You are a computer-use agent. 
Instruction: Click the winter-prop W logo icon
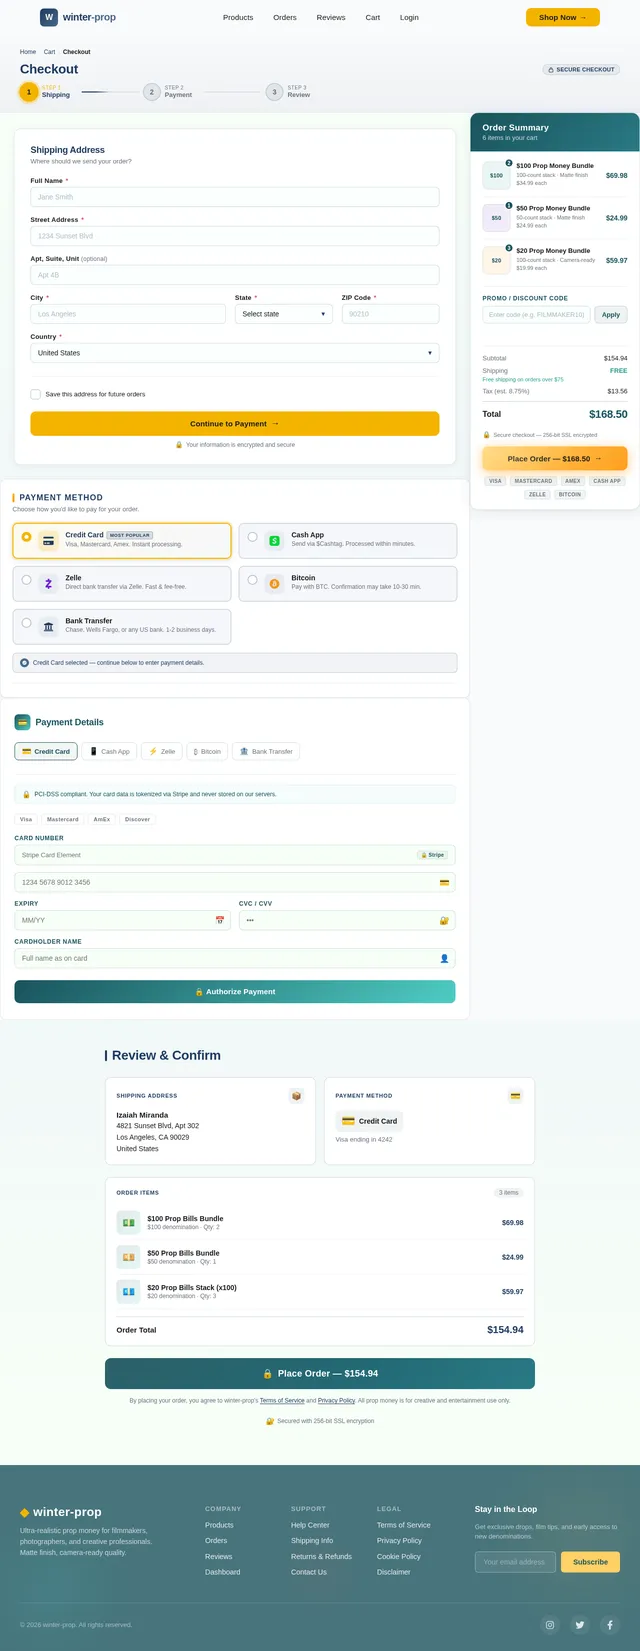(49, 17)
